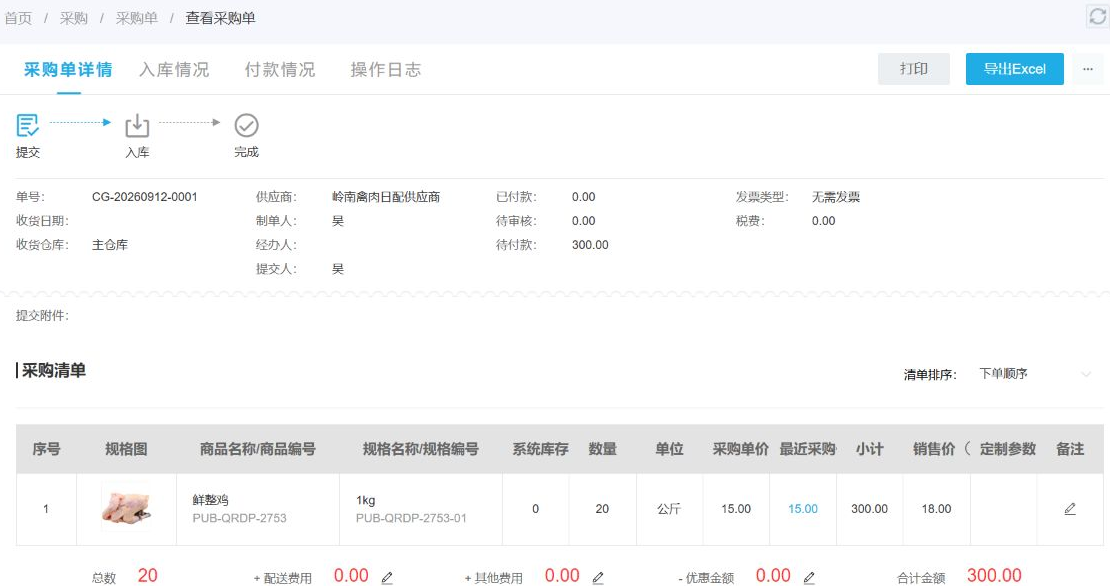Switch to the 入库情况 tab
The height and width of the screenshot is (586, 1110).
click(174, 69)
